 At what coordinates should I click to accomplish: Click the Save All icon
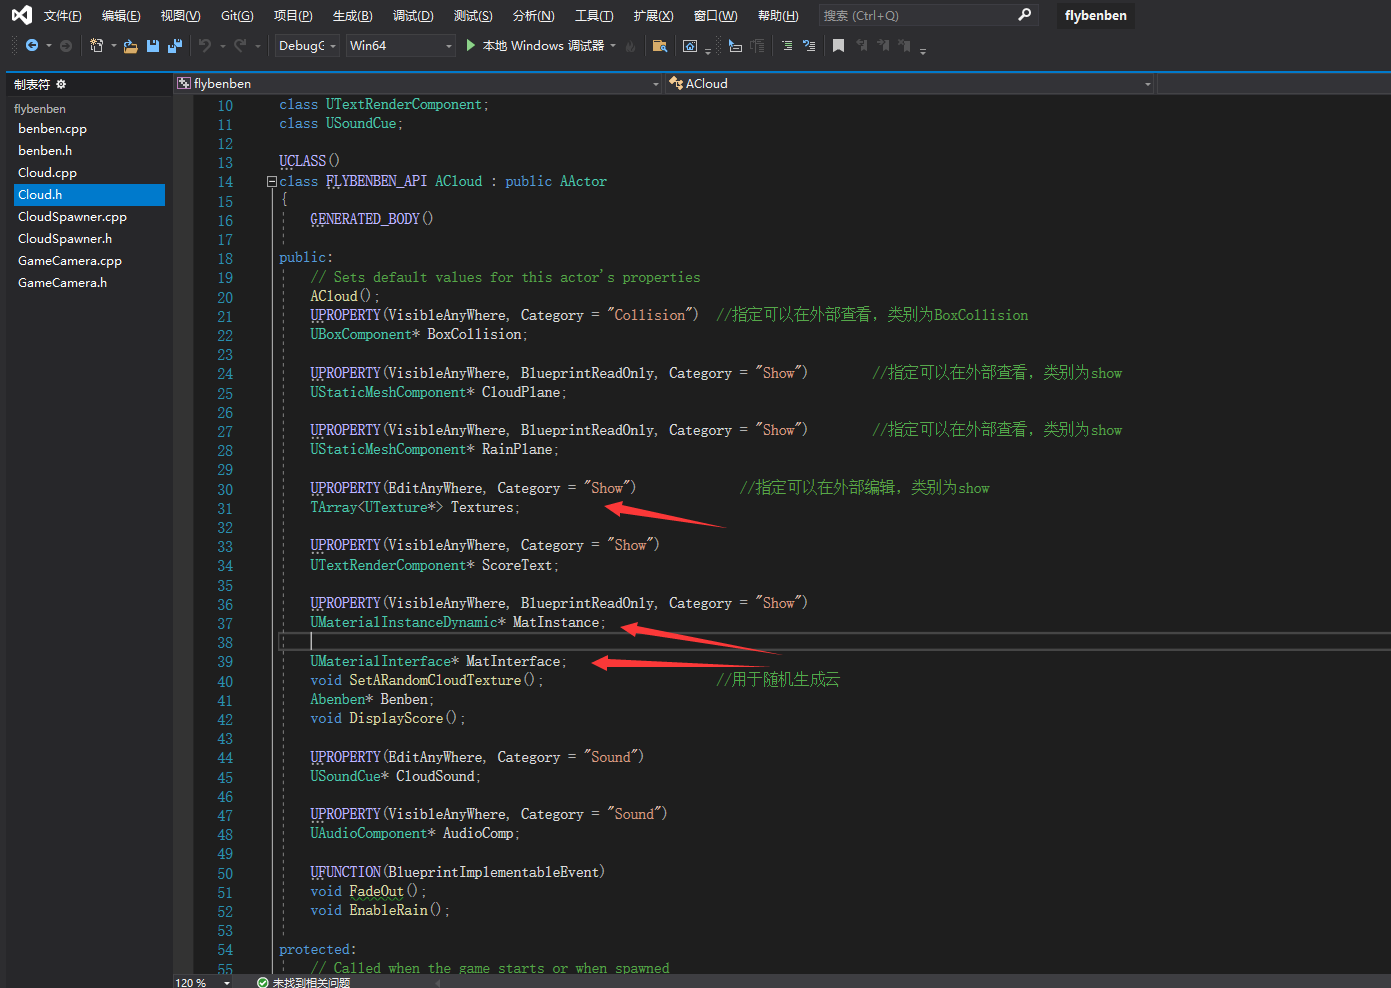pos(175,46)
